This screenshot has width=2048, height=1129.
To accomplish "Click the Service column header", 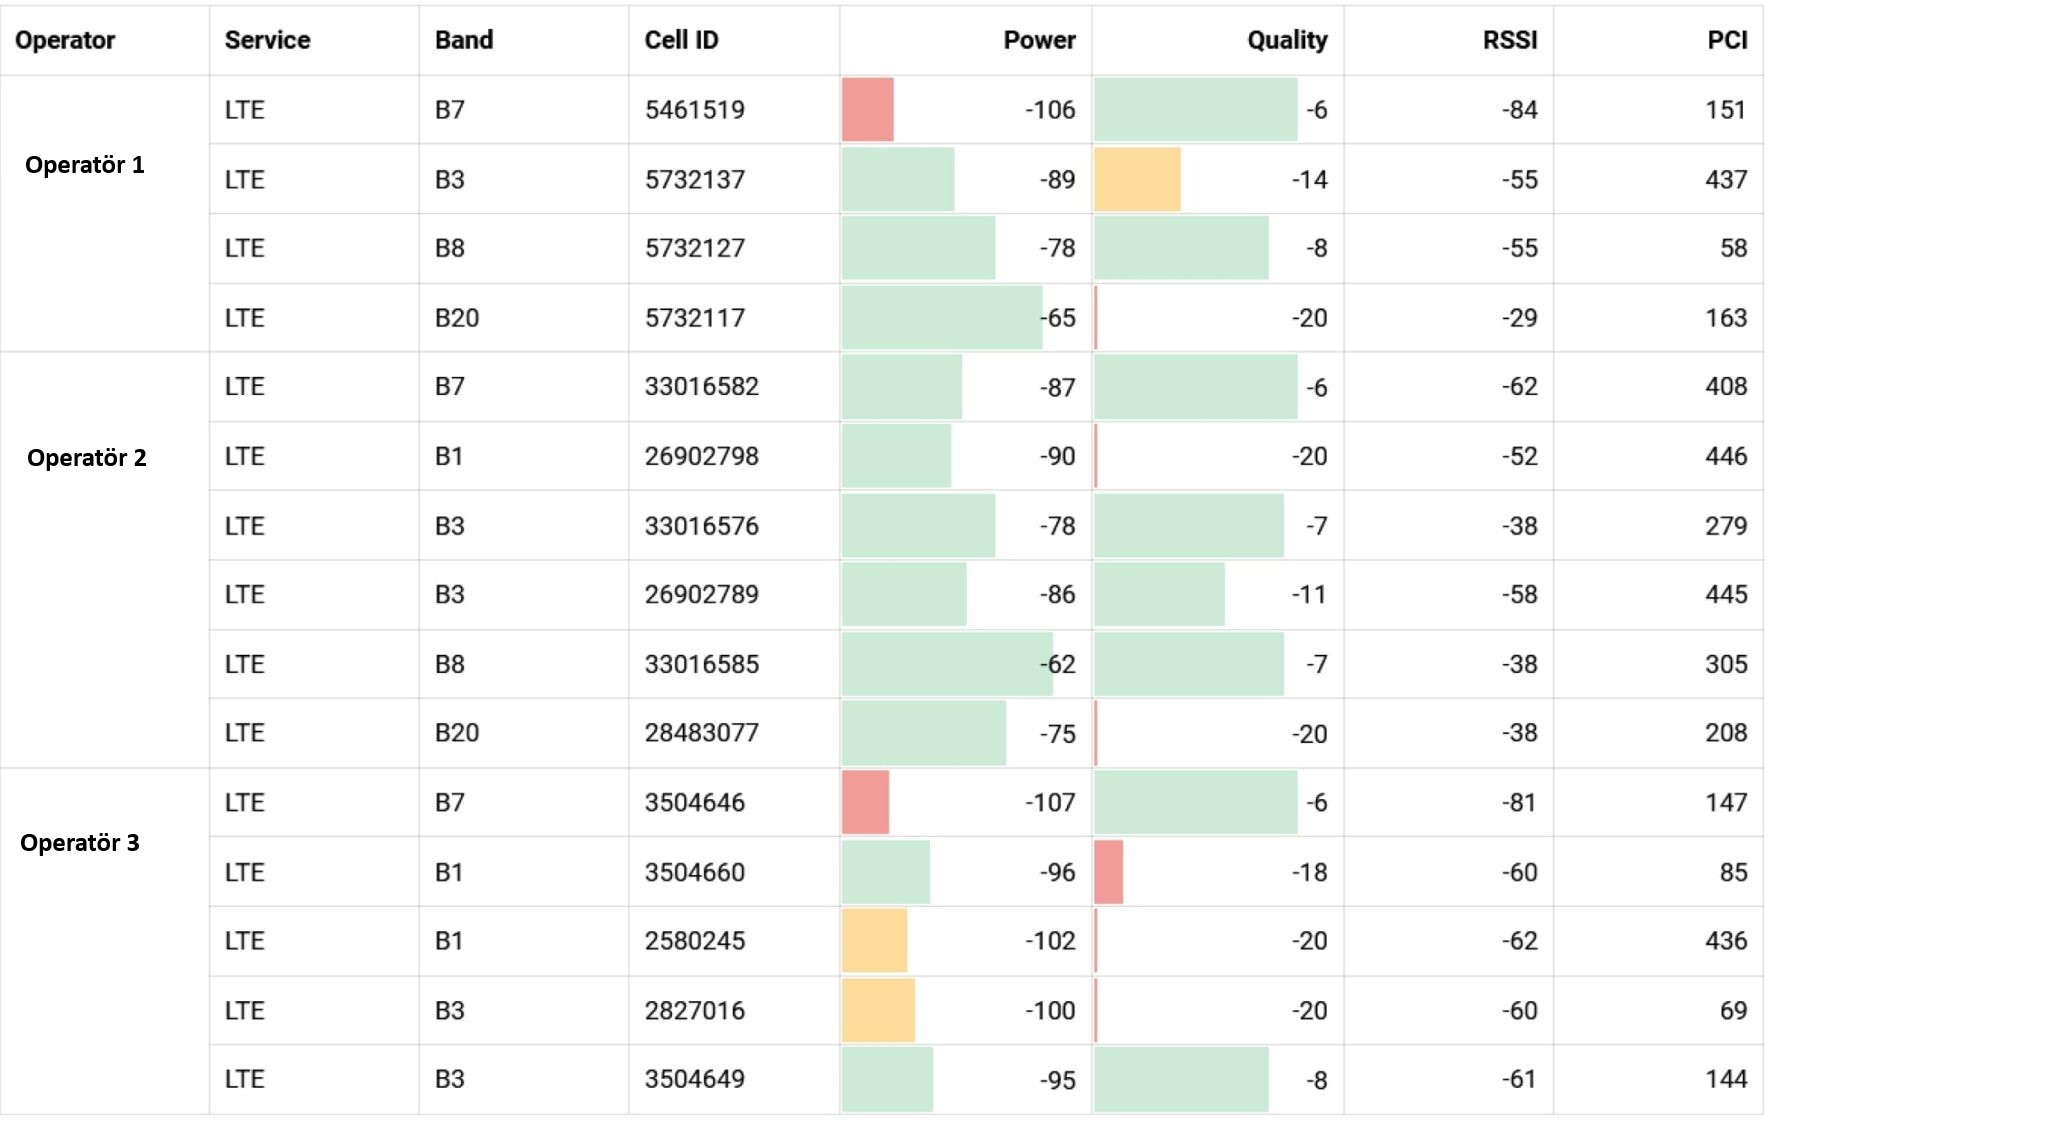I will 267,40.
